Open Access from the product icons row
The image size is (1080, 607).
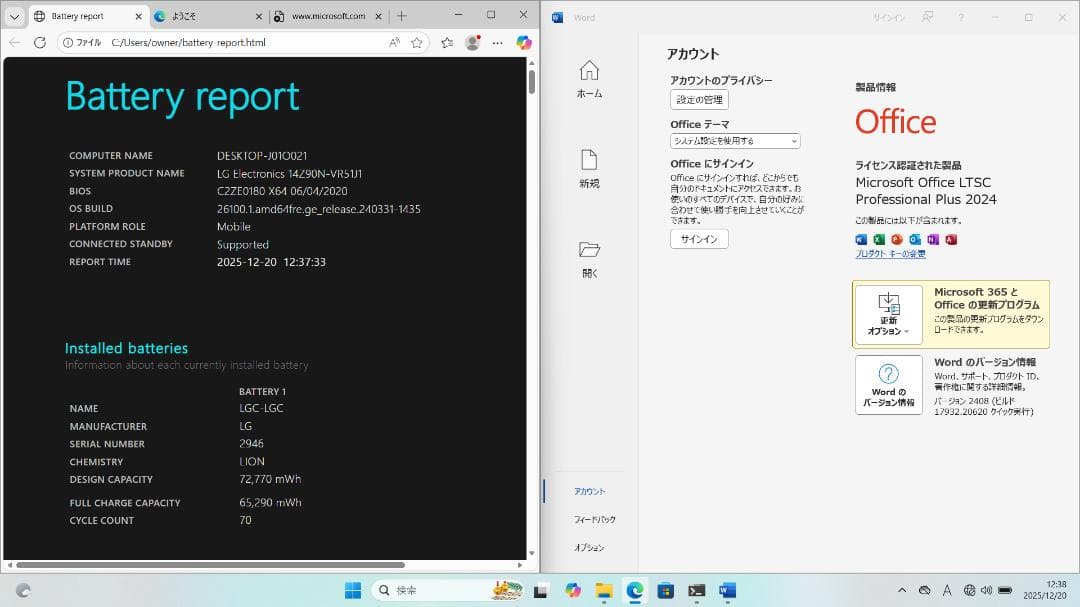click(950, 240)
